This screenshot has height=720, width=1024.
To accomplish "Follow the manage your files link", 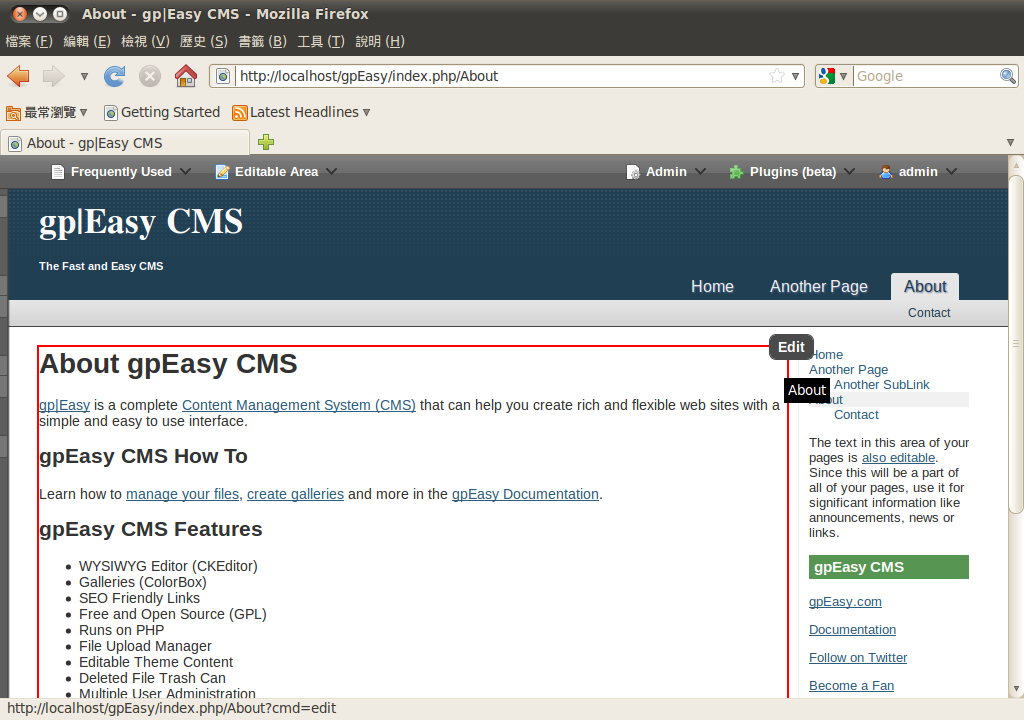I will [182, 494].
